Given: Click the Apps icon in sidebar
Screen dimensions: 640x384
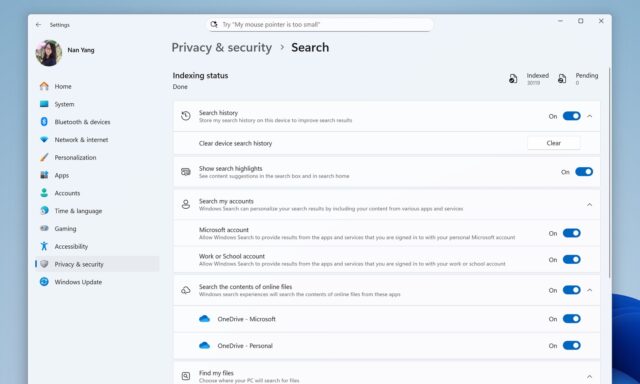Looking at the screenshot, I should [44, 175].
